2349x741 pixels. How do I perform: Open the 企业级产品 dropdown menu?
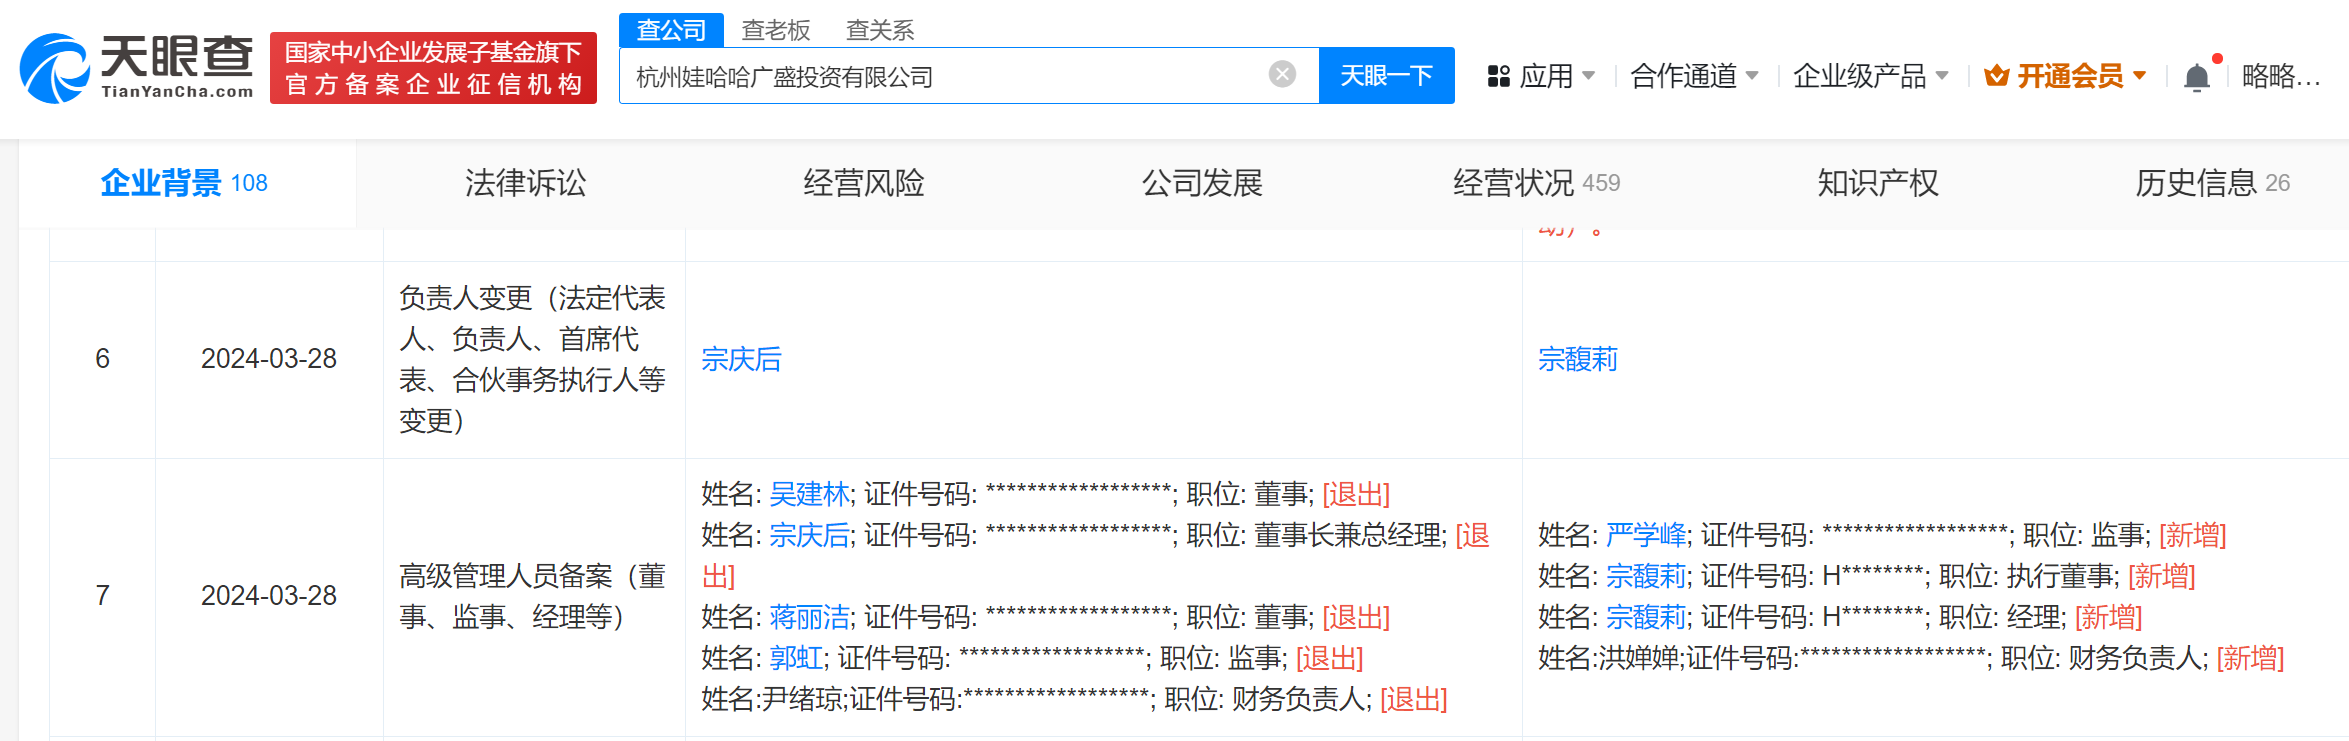[1870, 76]
